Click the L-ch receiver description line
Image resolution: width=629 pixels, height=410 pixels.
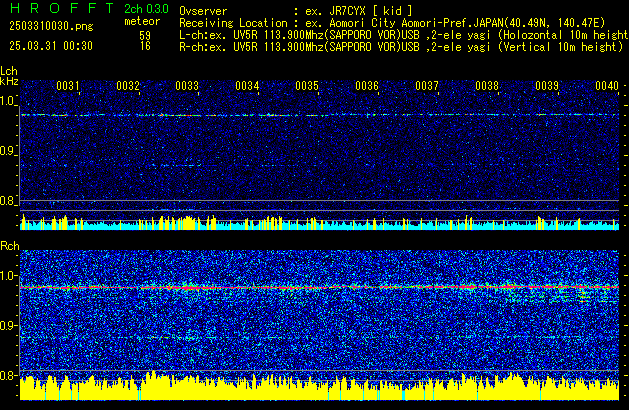pos(404,35)
